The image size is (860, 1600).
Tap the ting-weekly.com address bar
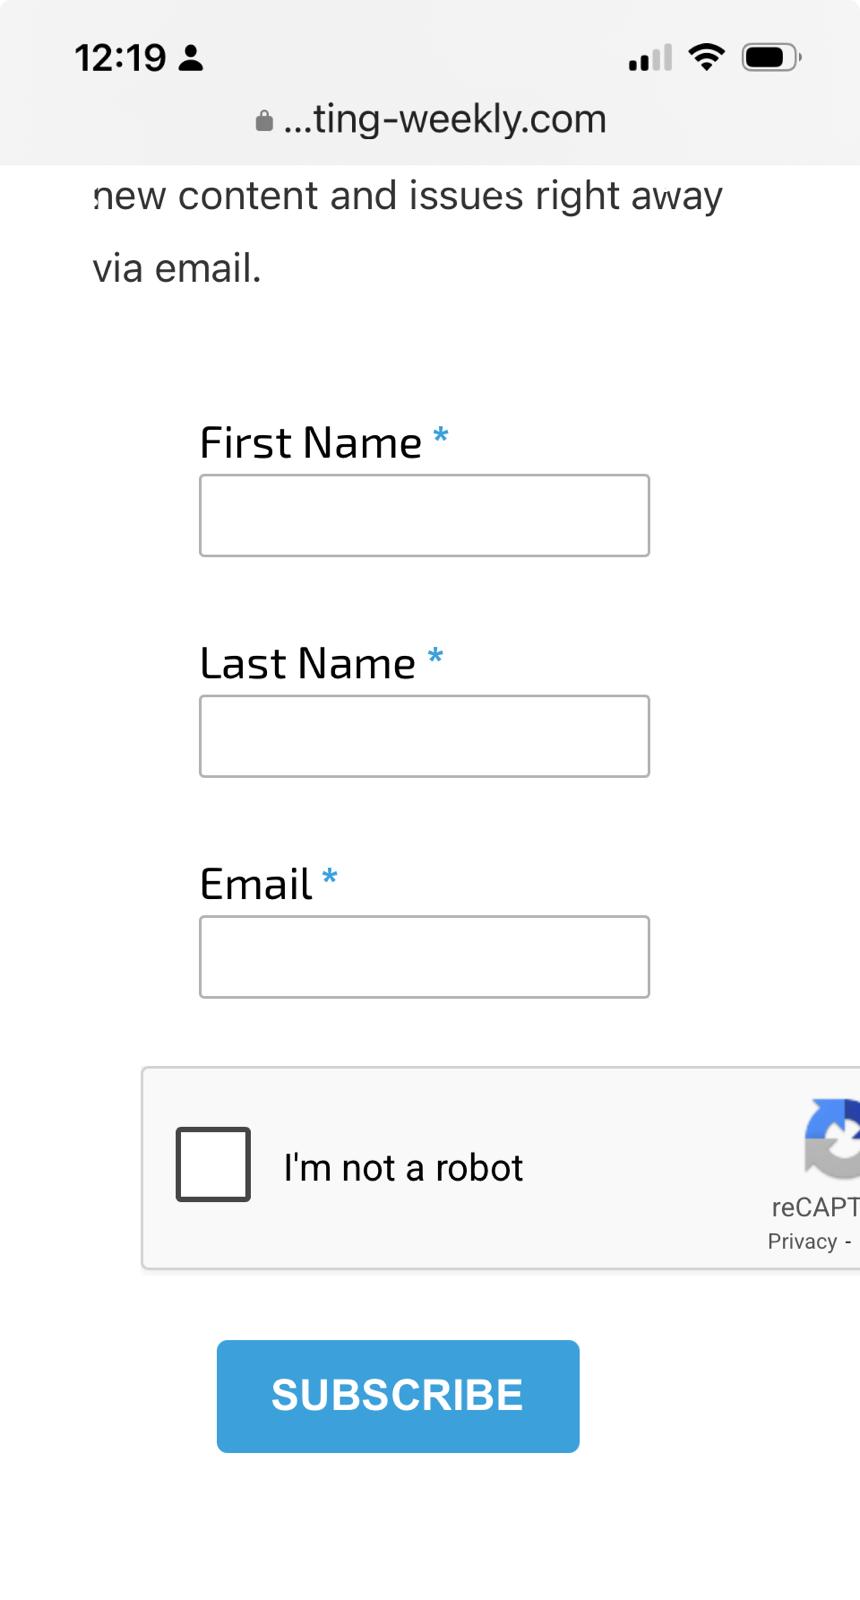pyautogui.click(x=444, y=120)
